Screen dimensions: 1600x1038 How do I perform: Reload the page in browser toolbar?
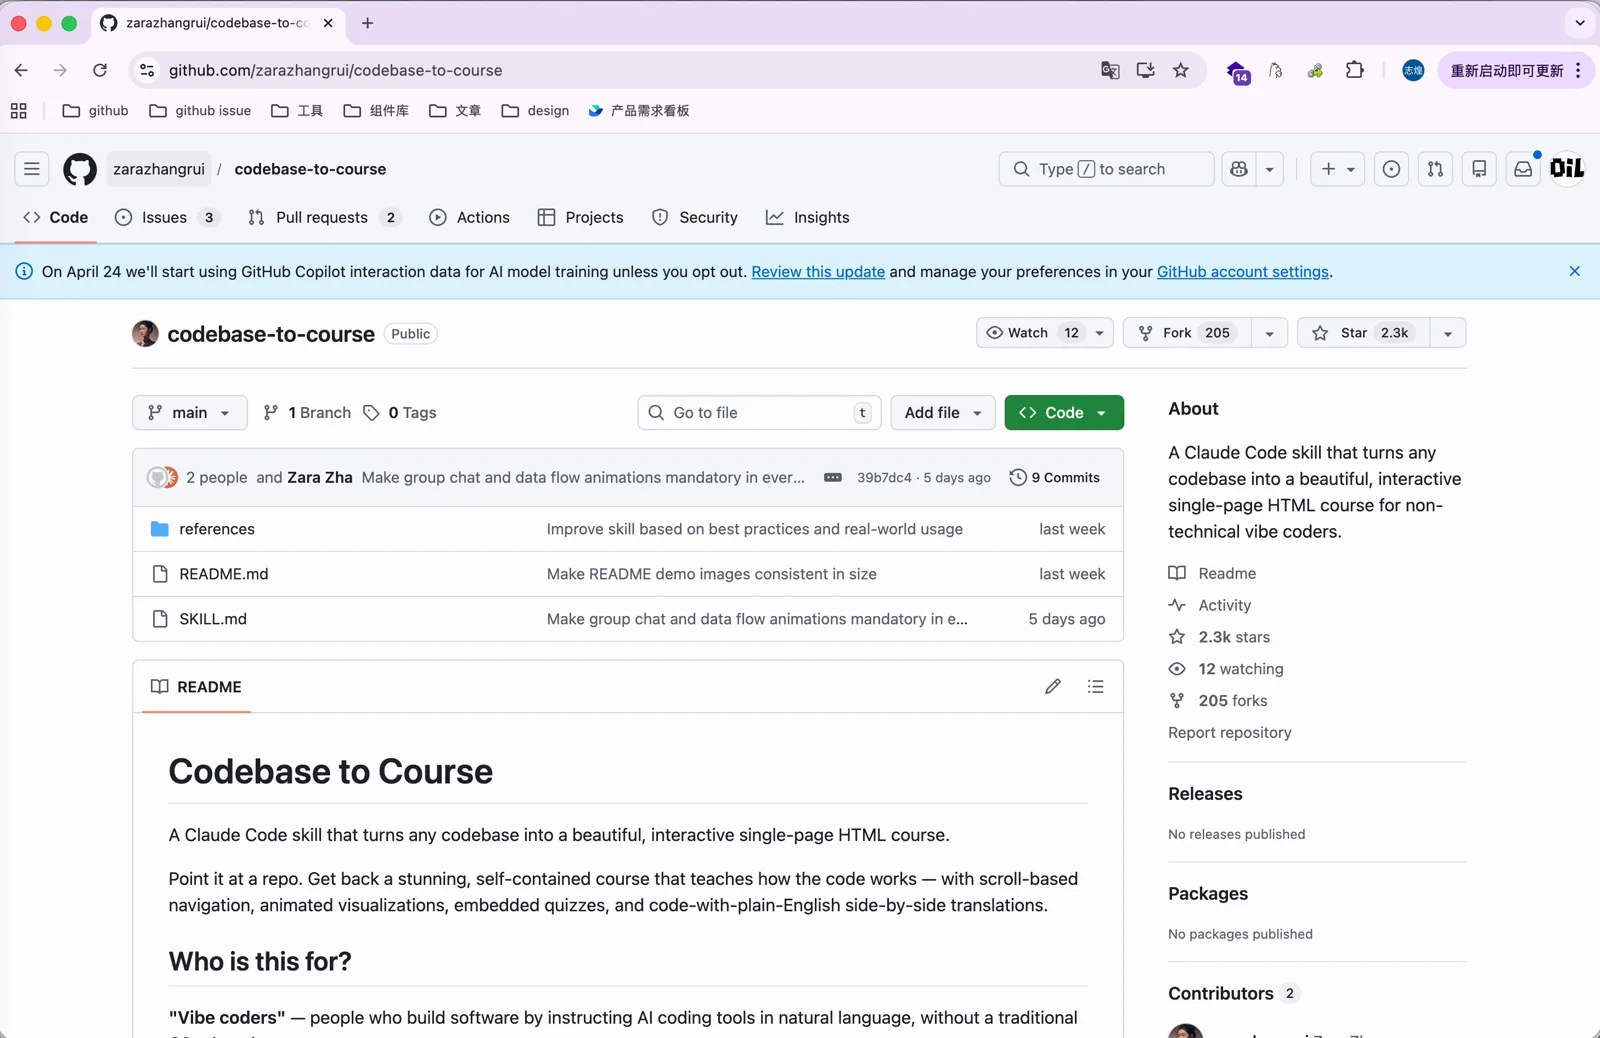tap(100, 70)
